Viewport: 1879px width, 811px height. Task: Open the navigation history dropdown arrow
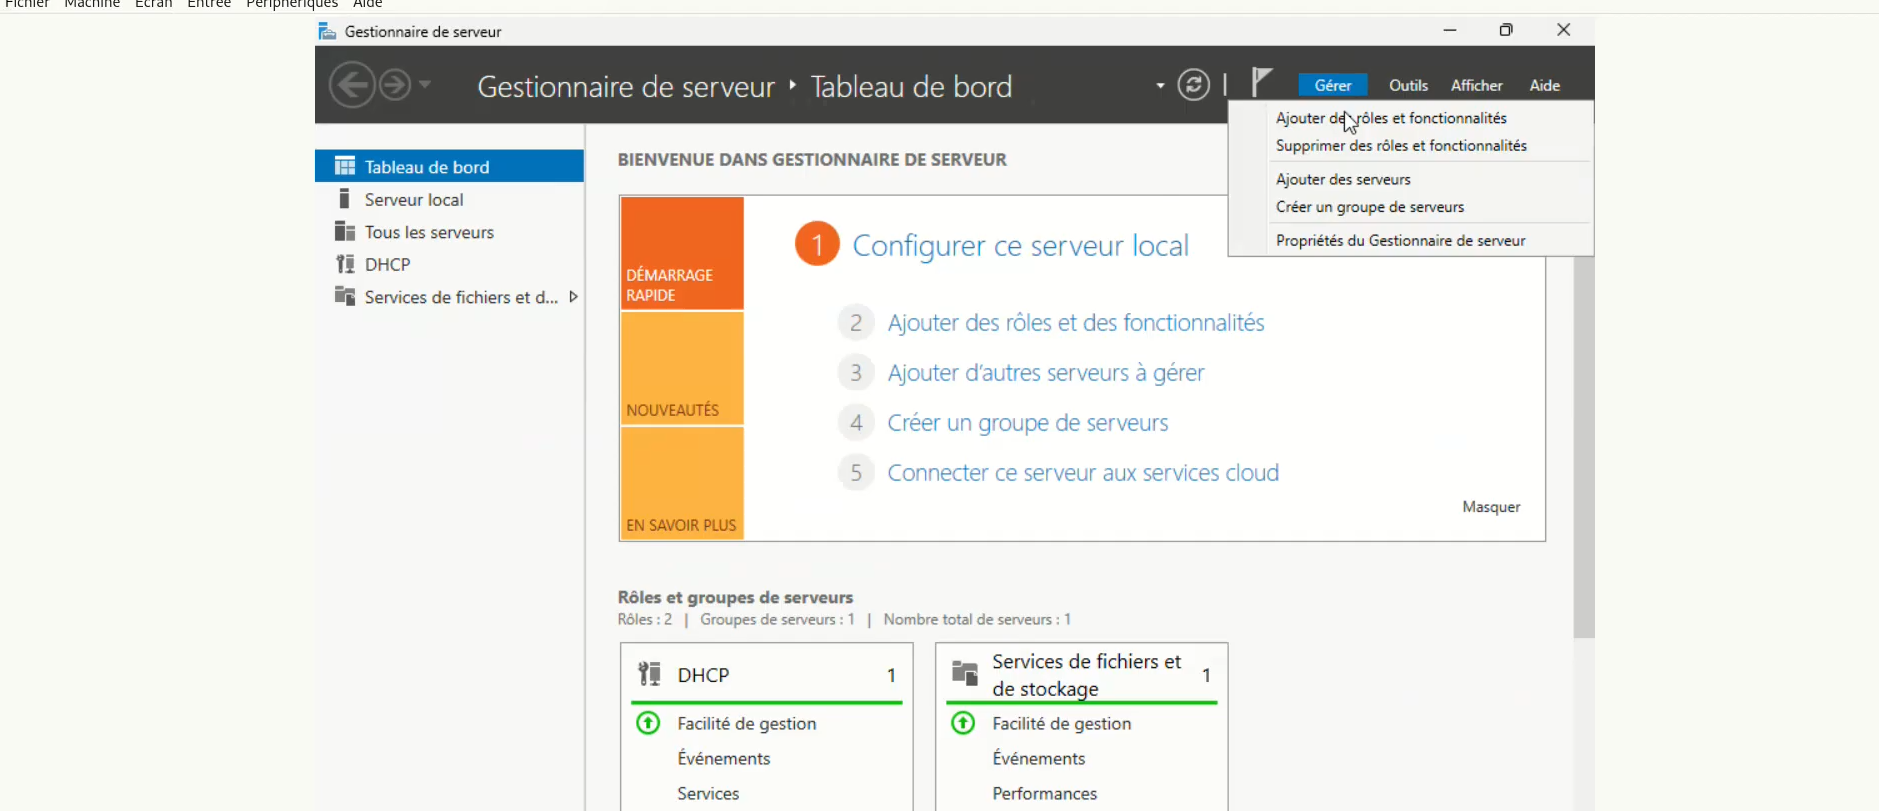[425, 85]
